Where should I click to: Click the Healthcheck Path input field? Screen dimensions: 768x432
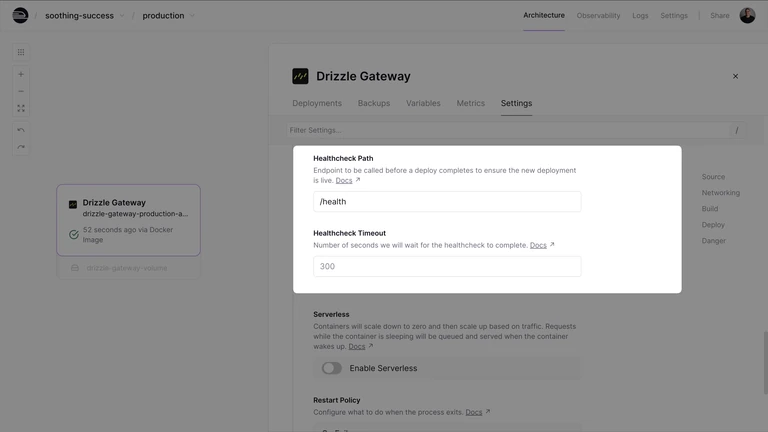tap(447, 202)
